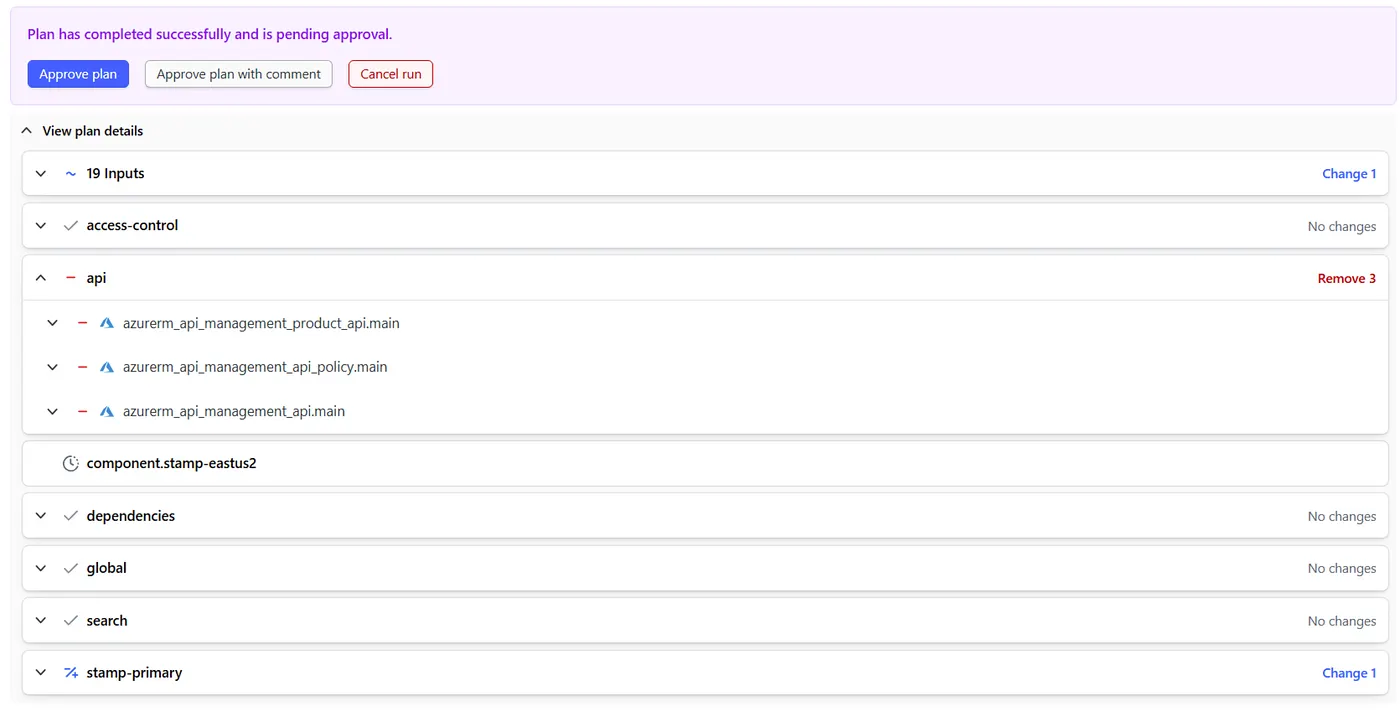This screenshot has width=1400, height=710.
Task: Expand the dependencies component row
Action: [41, 516]
